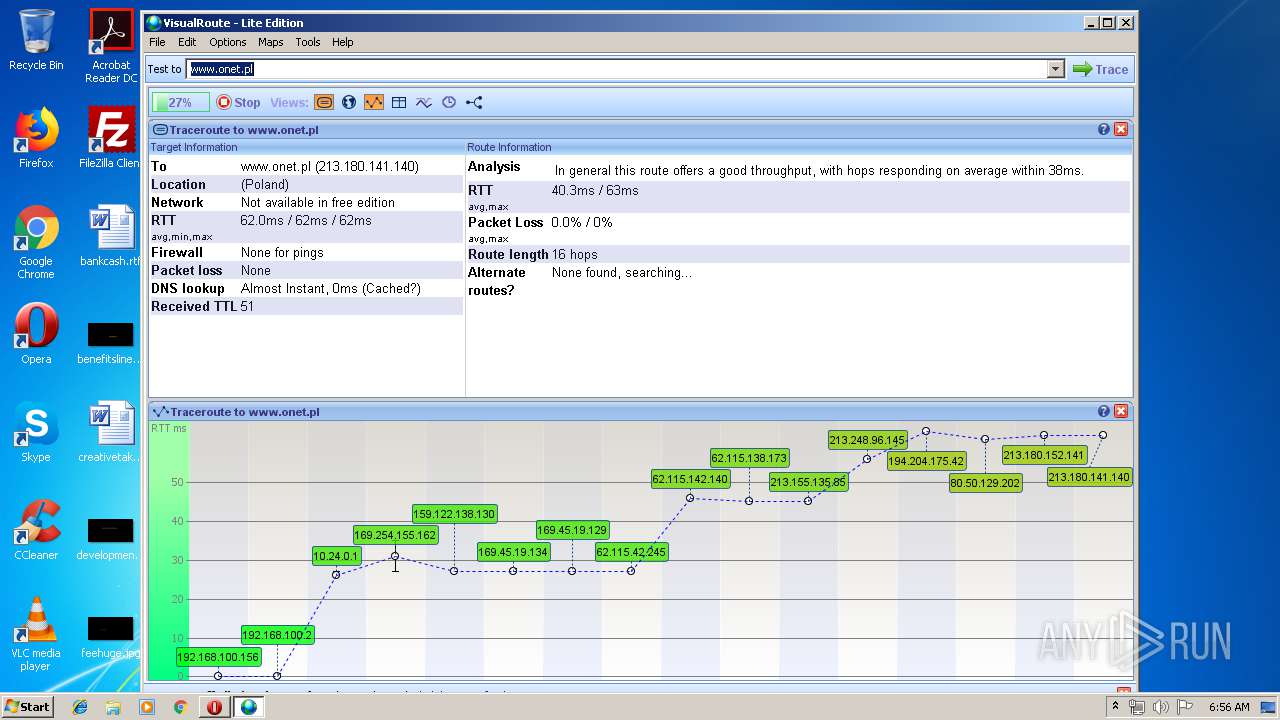Select hop label 80.50.129.202

tap(985, 483)
